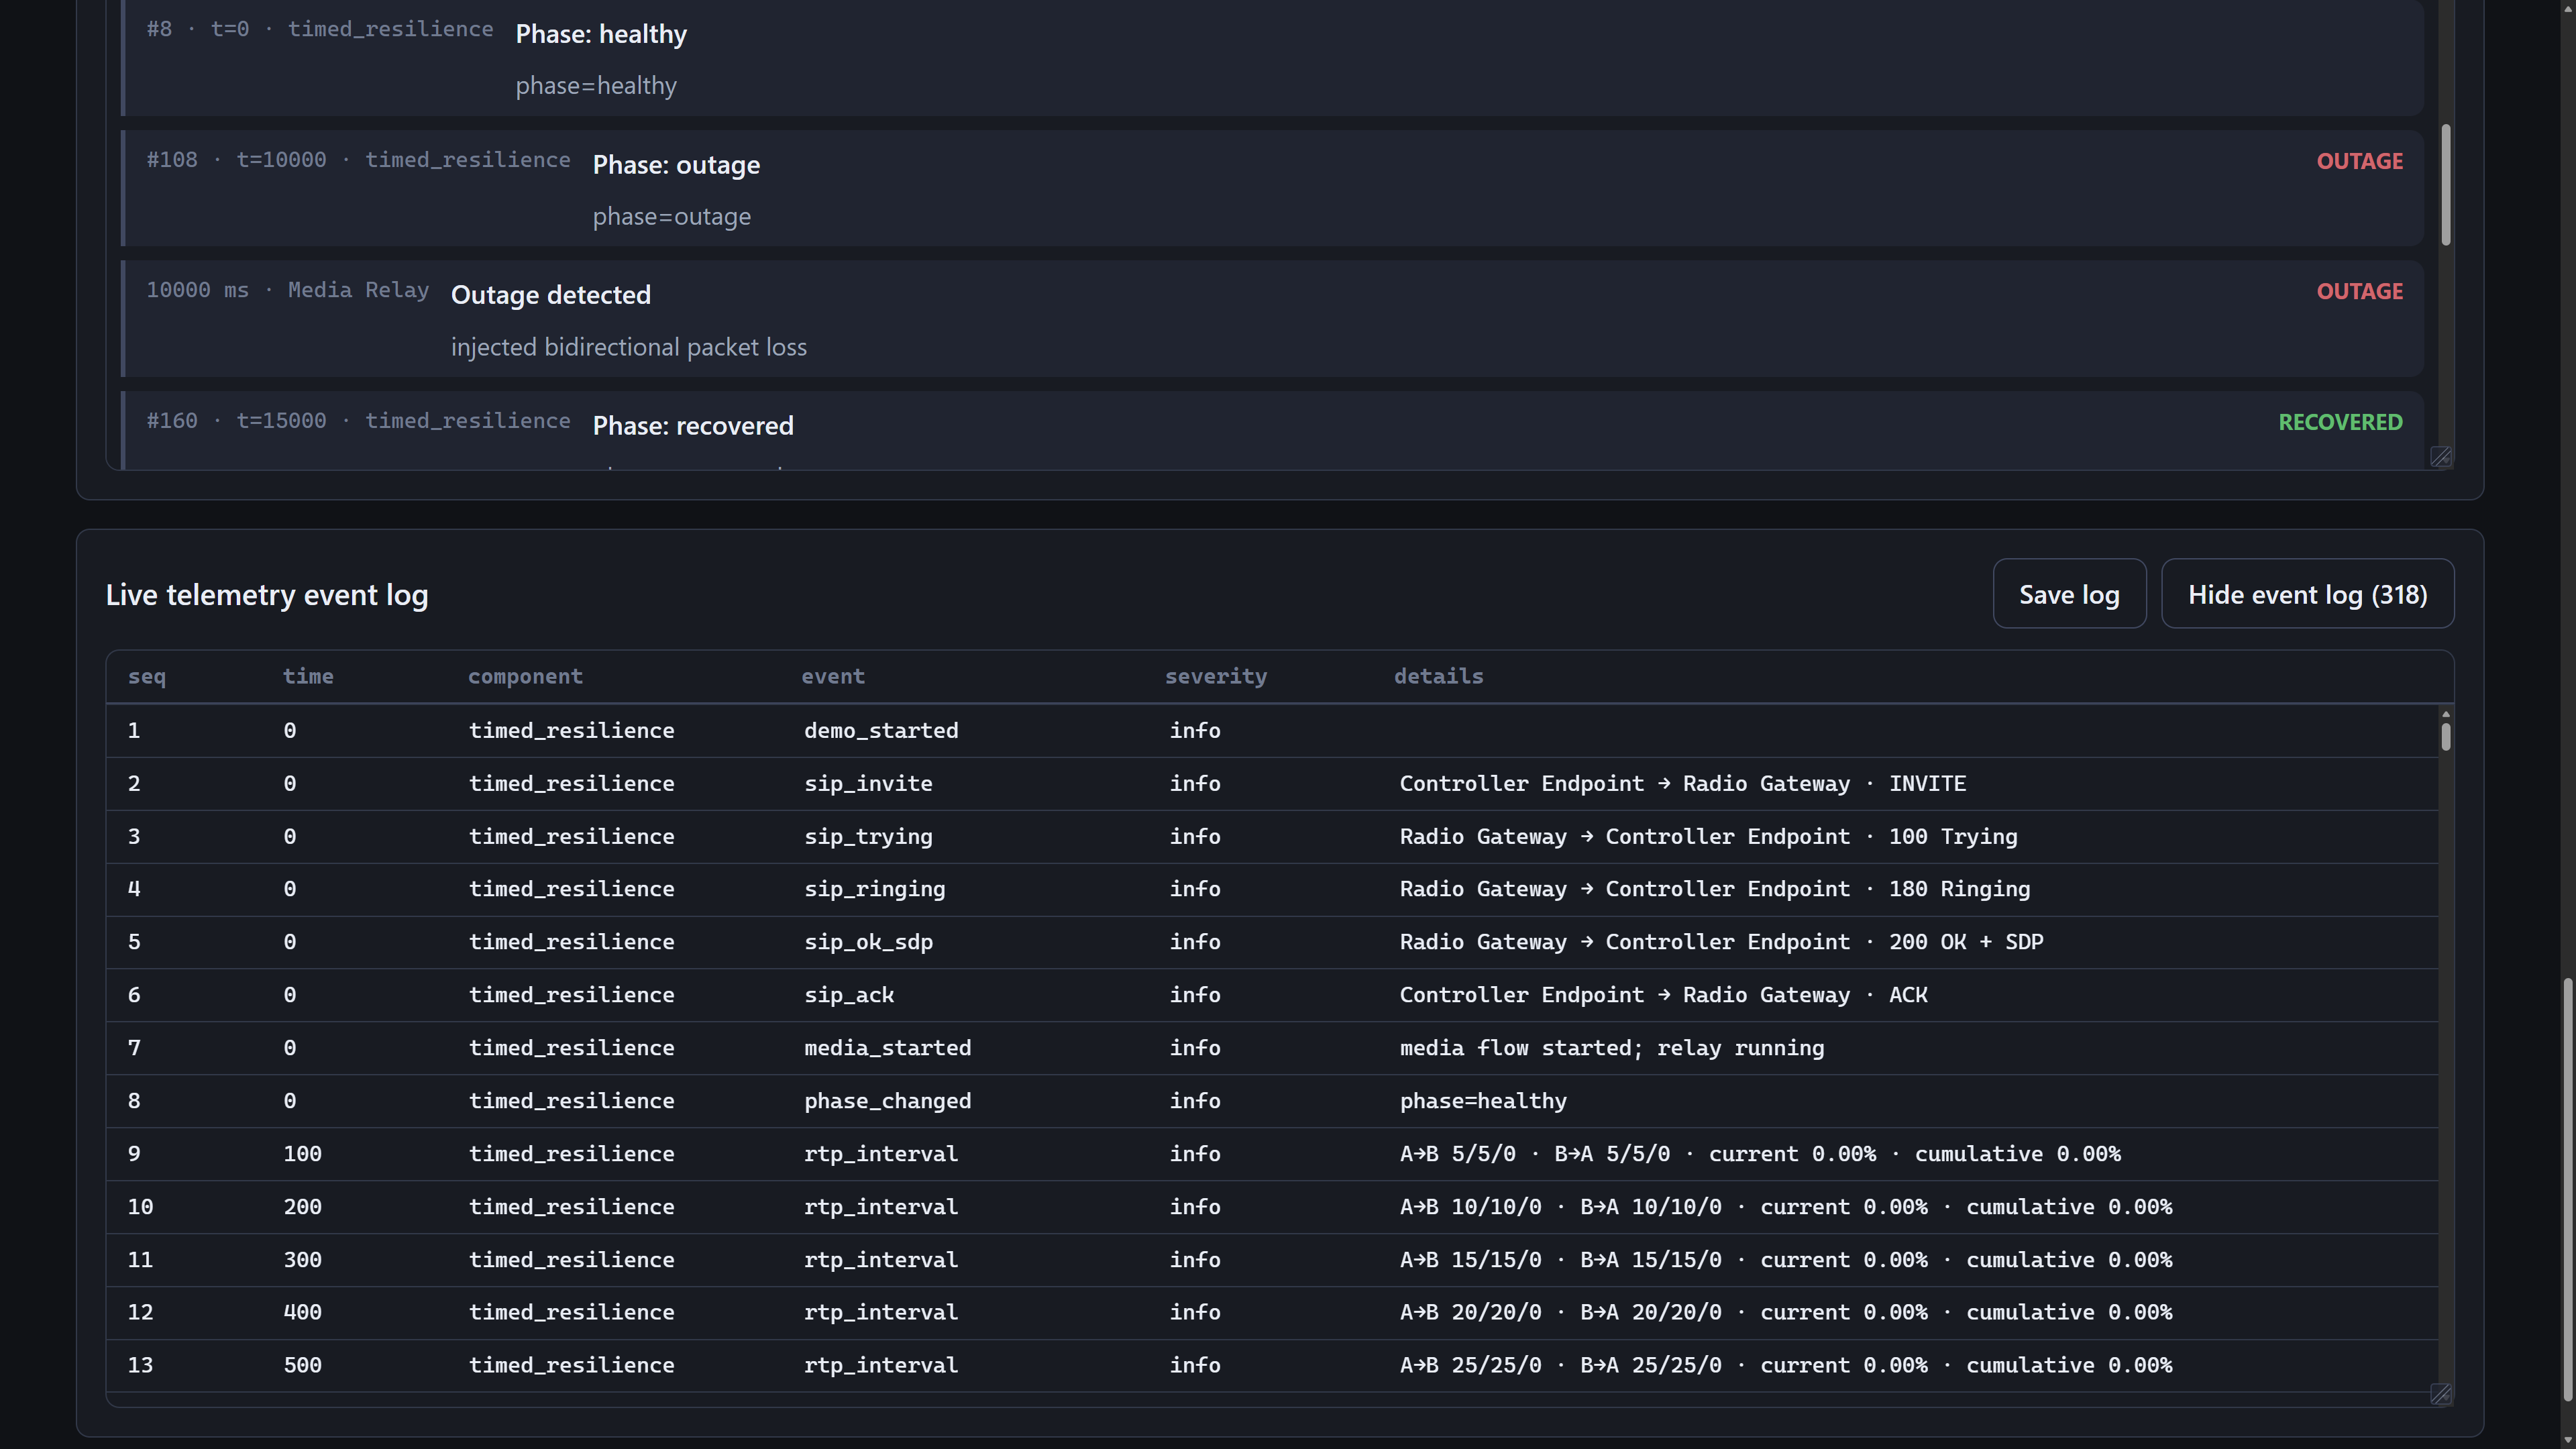Select the Phase: recovered timeline title
This screenshot has height=1449, width=2576.
click(693, 426)
